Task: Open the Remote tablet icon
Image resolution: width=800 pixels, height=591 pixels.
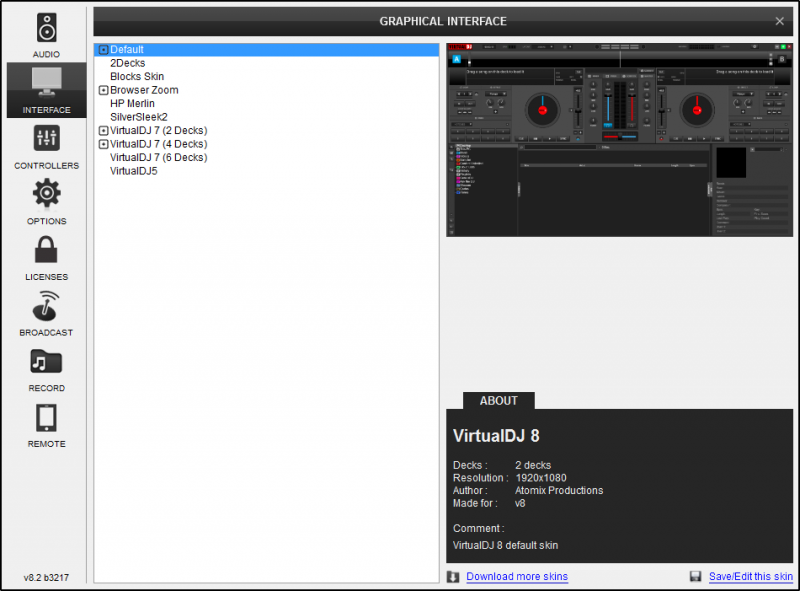Action: tap(46, 418)
